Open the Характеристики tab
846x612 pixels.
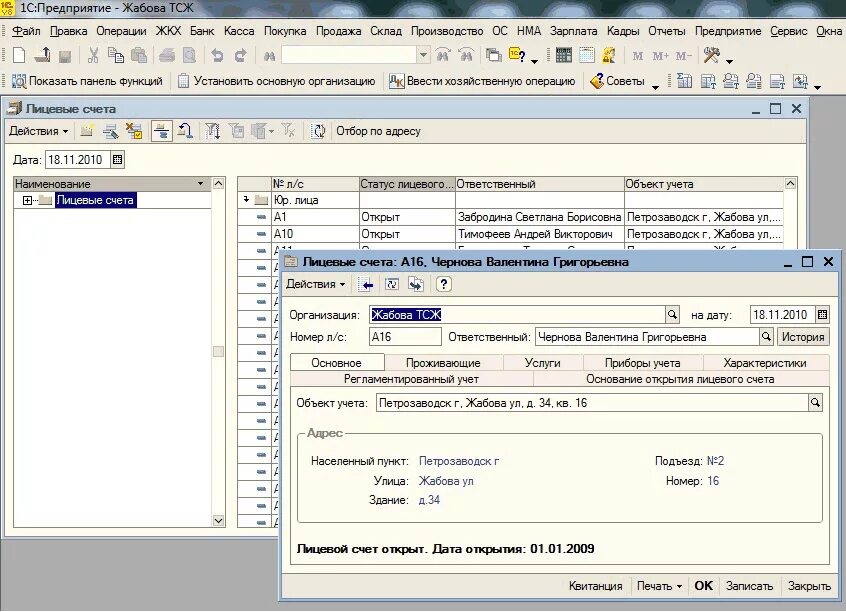tap(765, 363)
